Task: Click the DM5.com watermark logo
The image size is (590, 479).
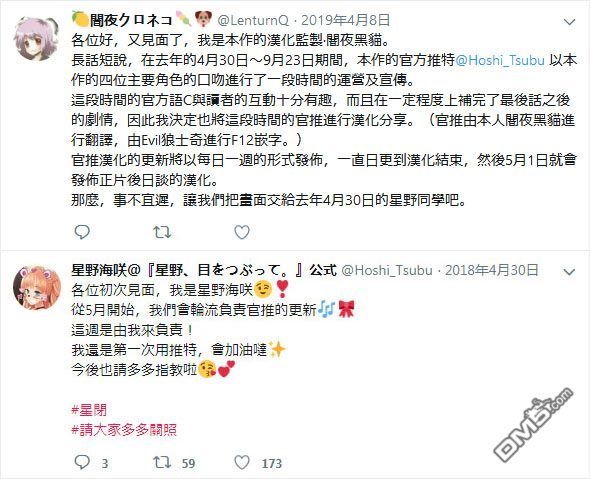Action: coord(534,424)
